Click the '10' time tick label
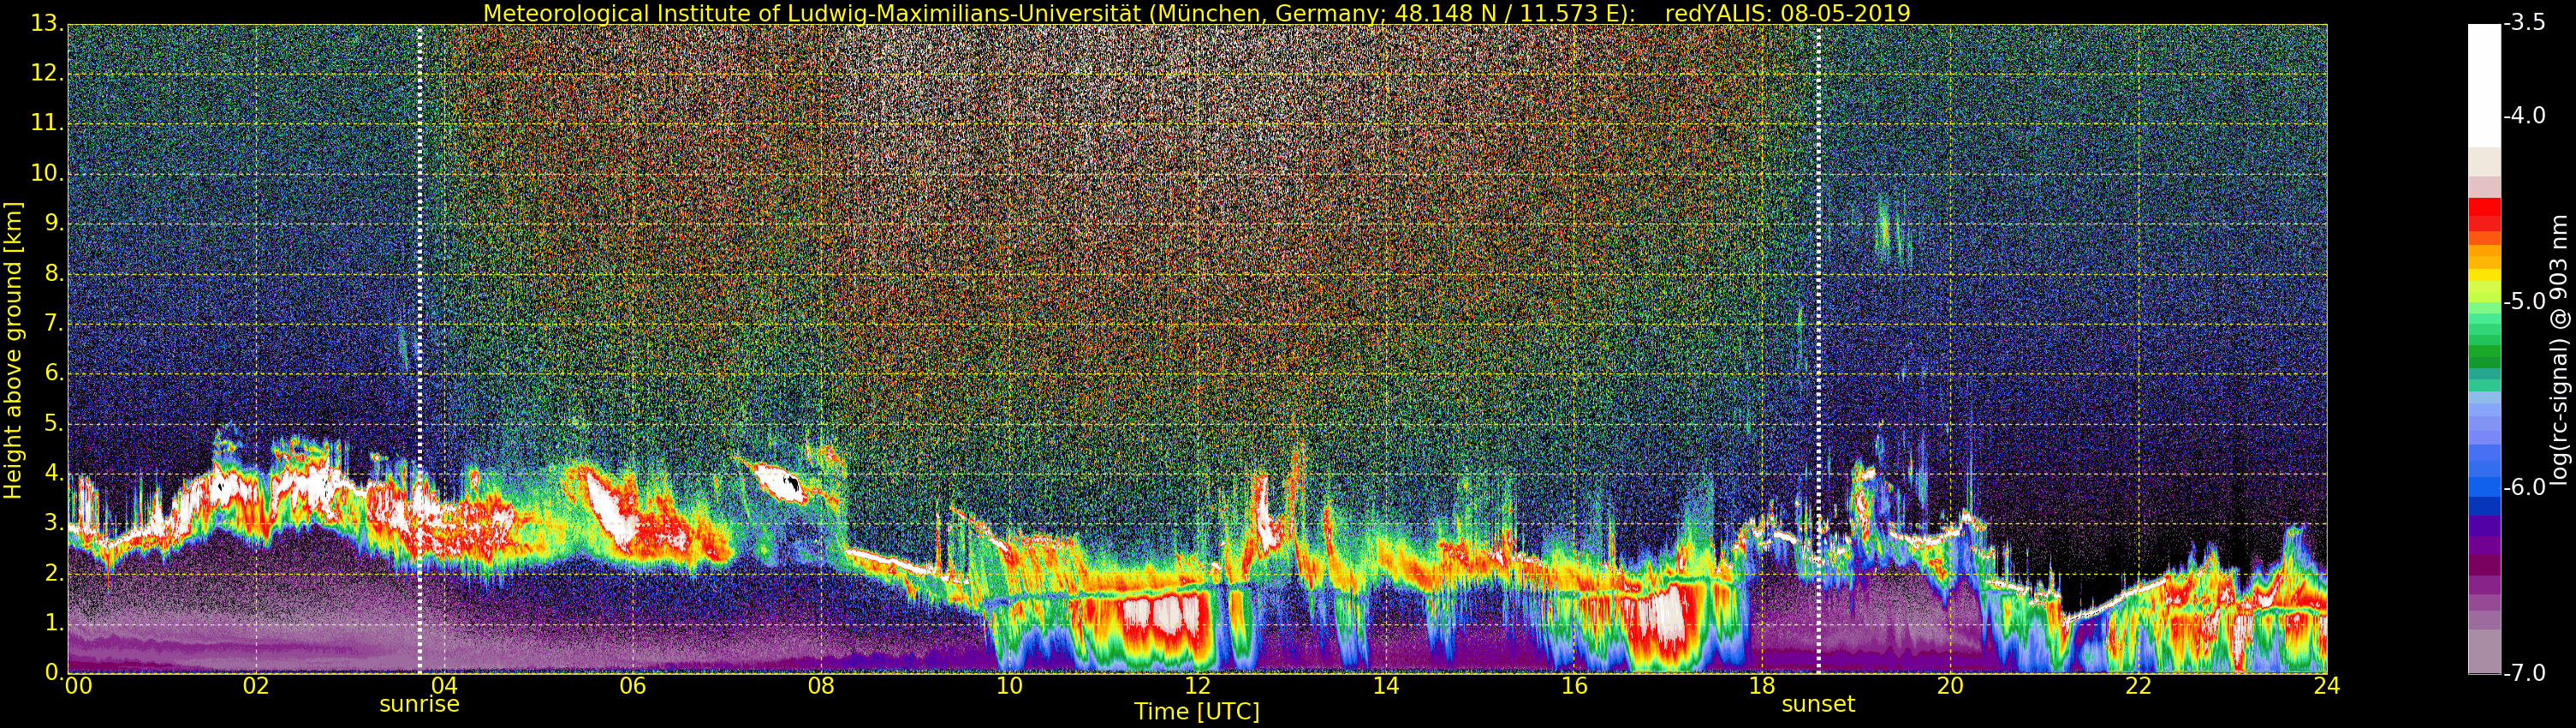The height and width of the screenshot is (728, 2576). tap(1009, 685)
